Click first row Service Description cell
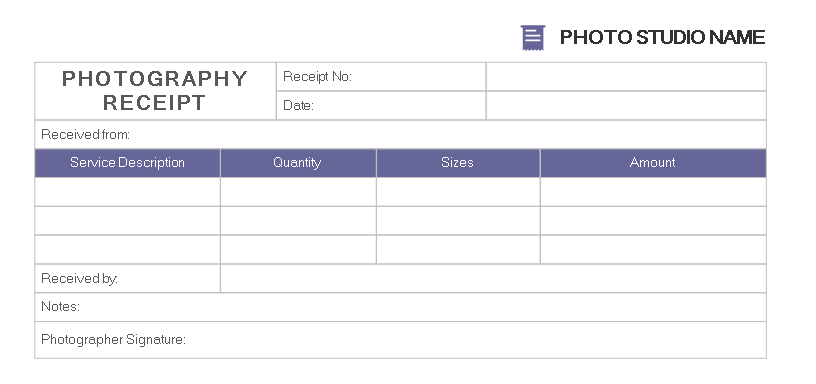Image resolution: width=816 pixels, height=384 pixels. tap(128, 192)
